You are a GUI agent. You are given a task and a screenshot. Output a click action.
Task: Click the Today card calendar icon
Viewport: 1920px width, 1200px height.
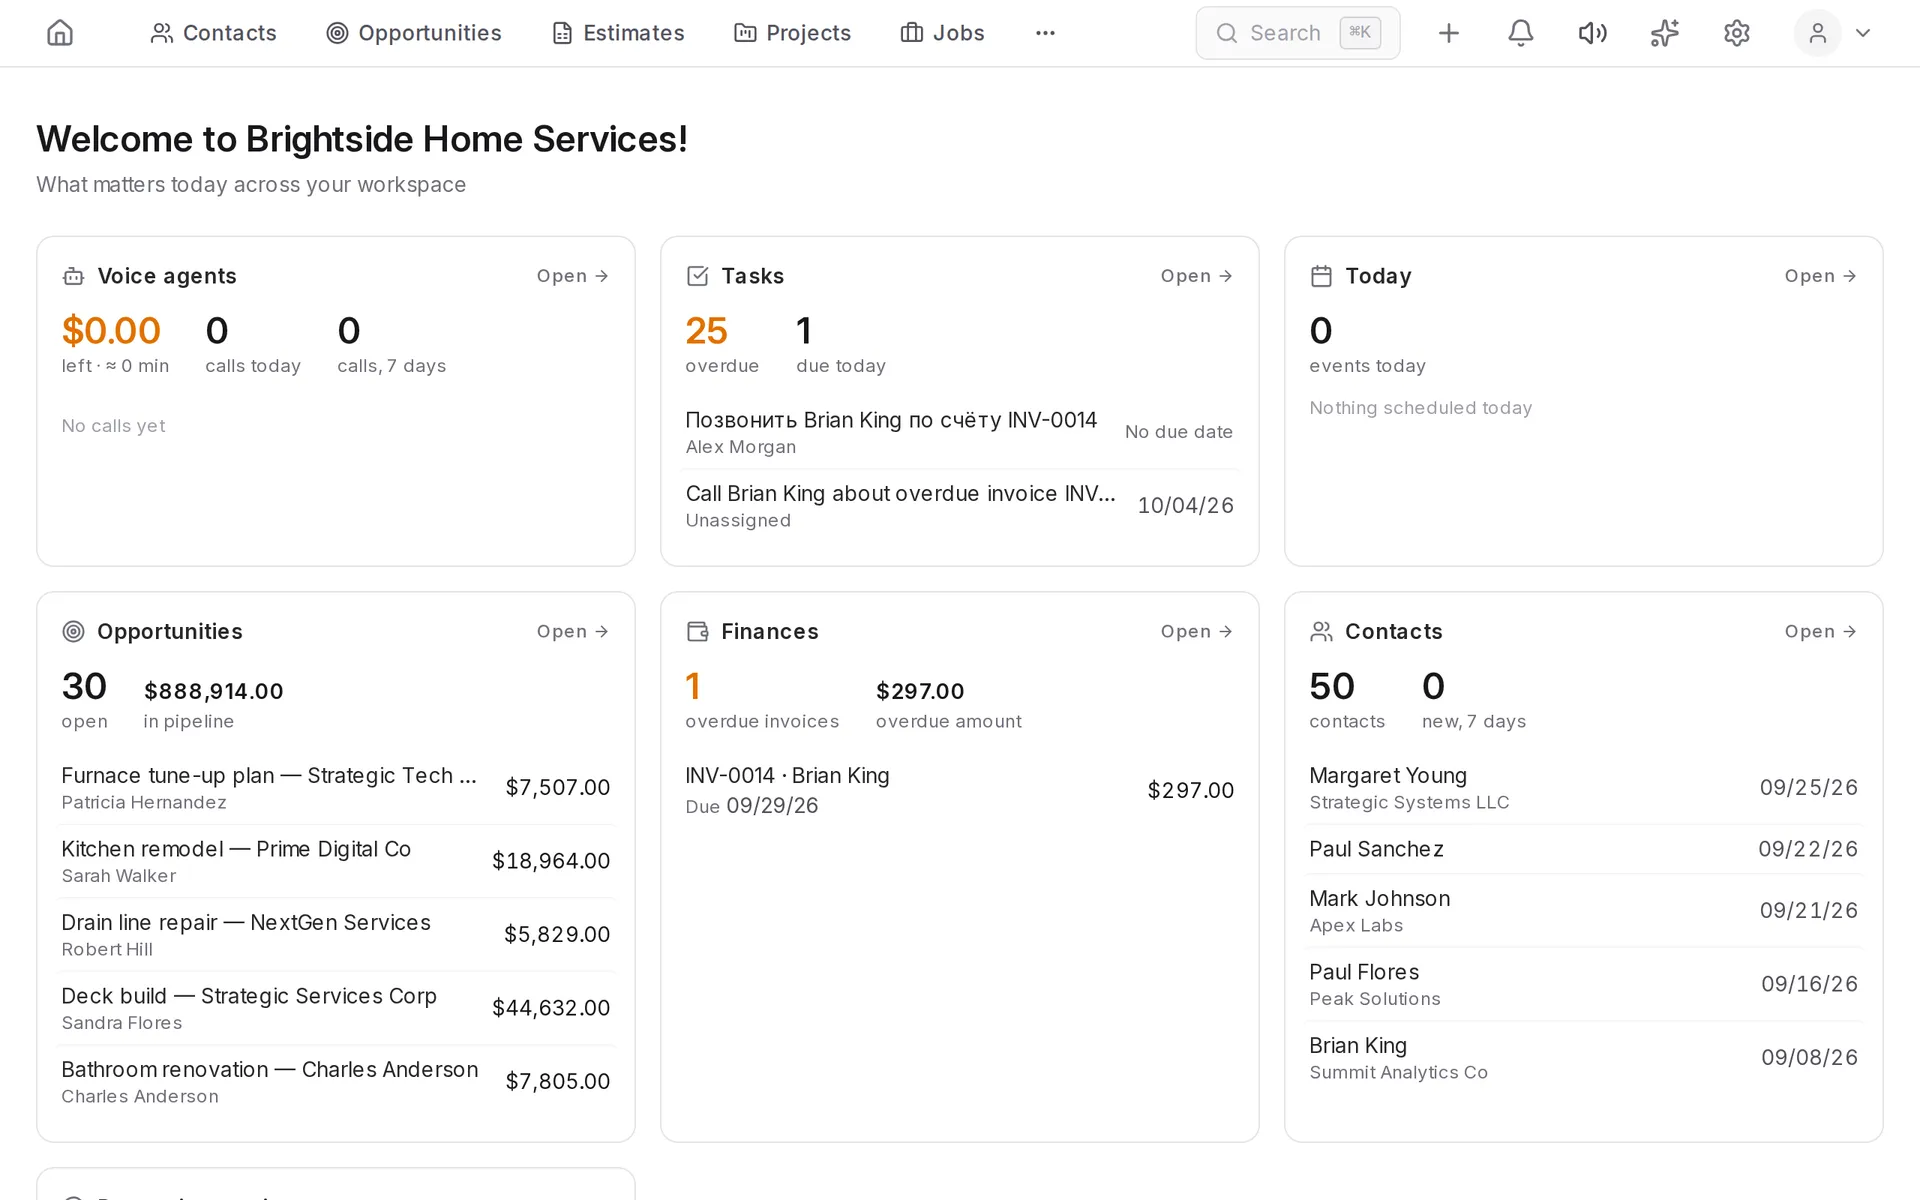coord(1321,276)
